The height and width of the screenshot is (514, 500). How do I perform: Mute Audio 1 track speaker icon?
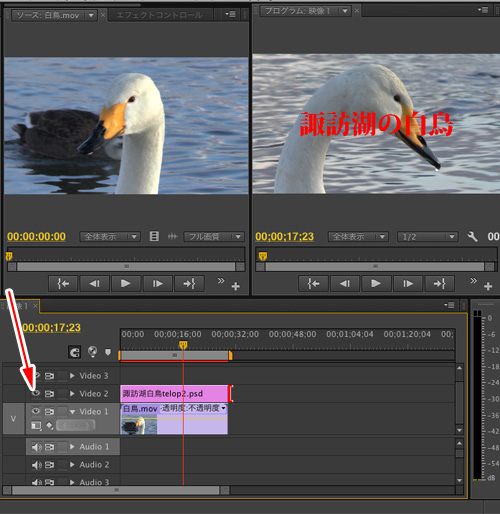tap(36, 447)
